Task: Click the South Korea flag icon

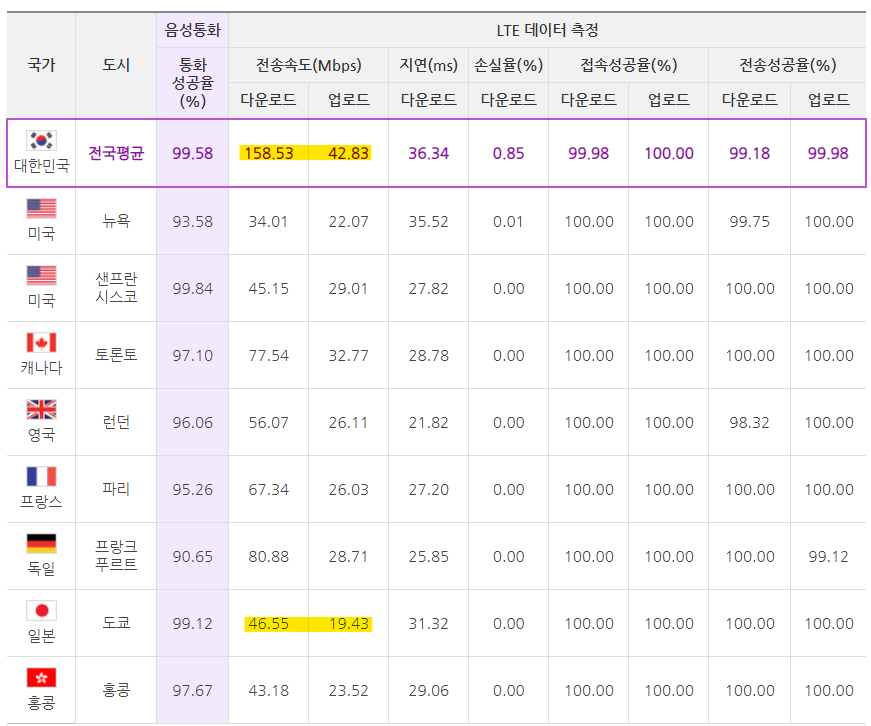Action: 42,140
